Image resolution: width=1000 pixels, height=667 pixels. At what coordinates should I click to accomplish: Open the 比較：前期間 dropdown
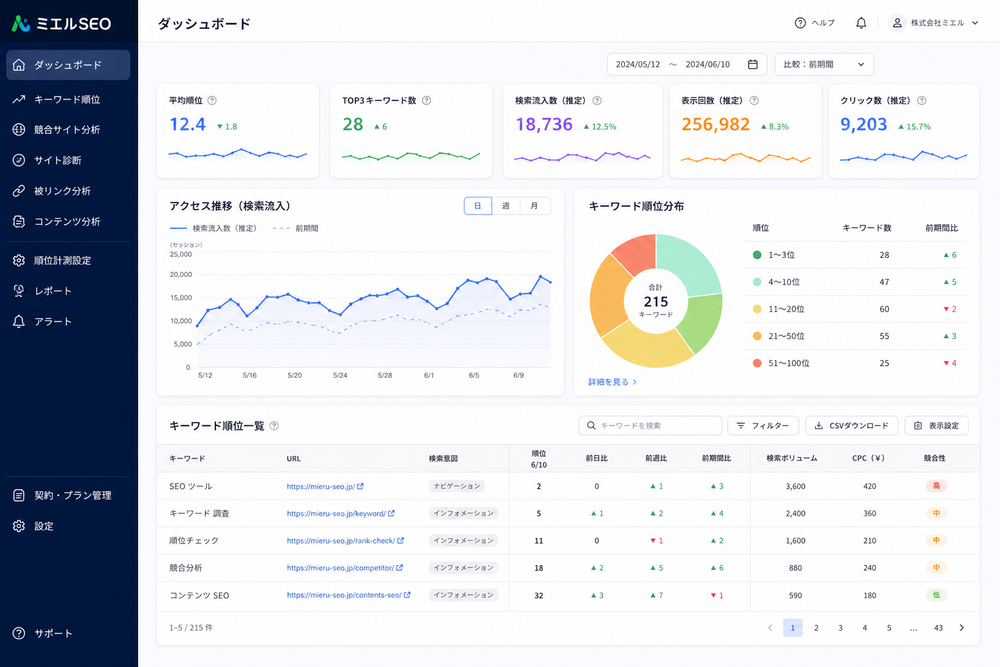824,64
